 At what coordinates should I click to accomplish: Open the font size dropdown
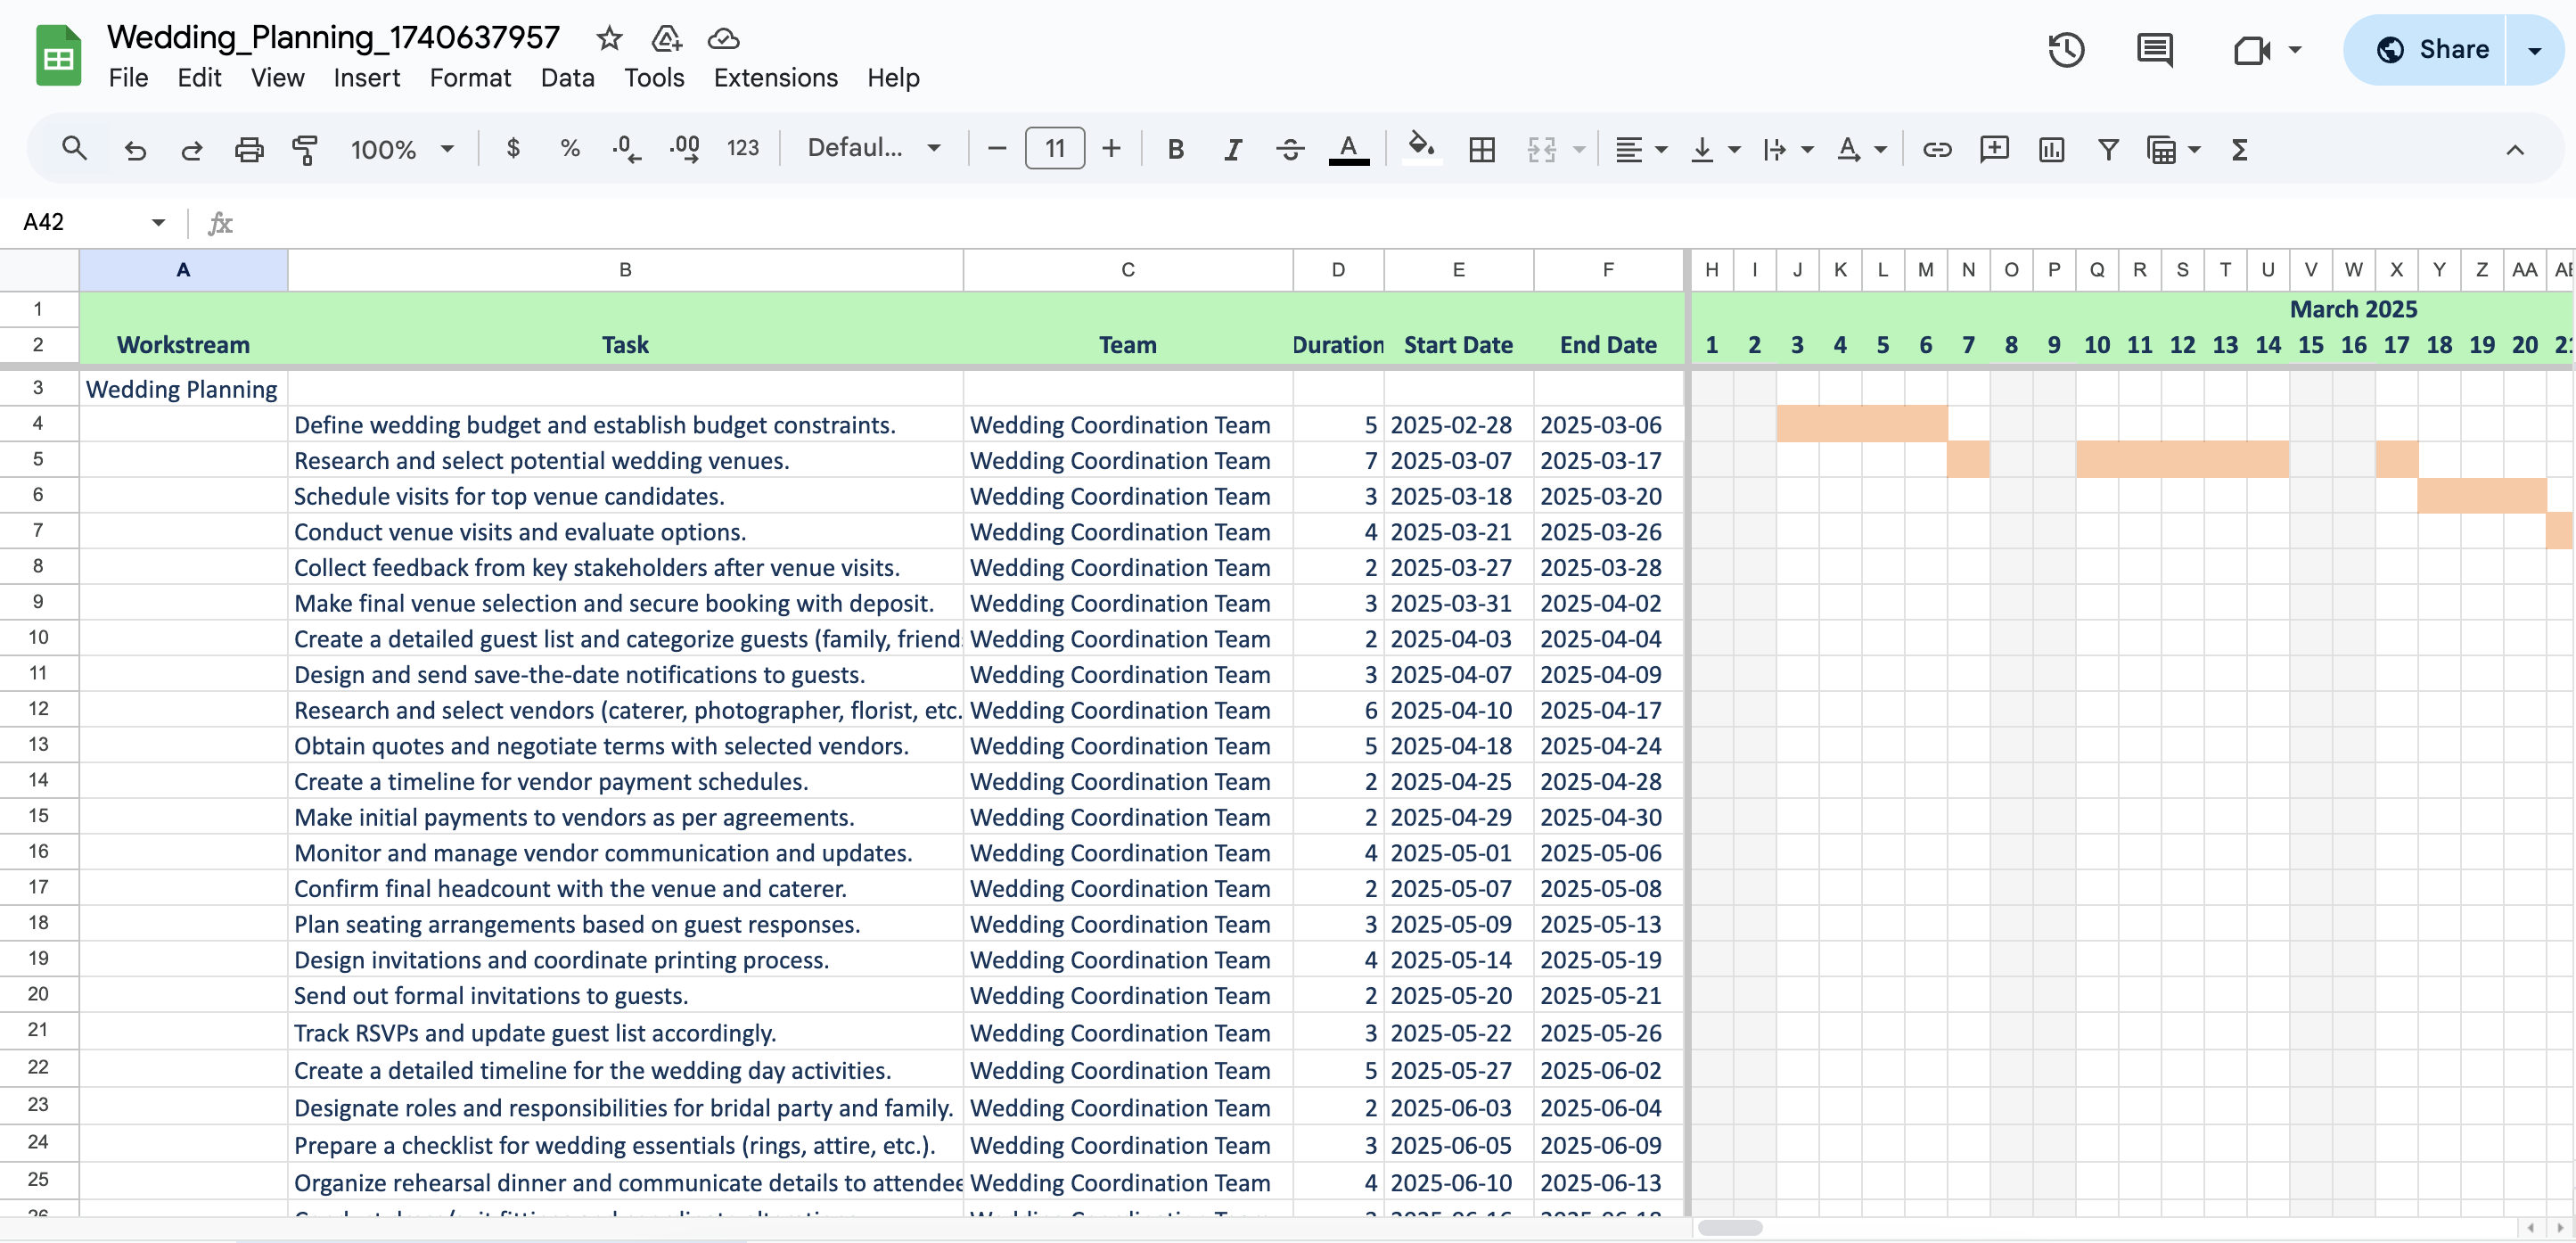[1054, 149]
